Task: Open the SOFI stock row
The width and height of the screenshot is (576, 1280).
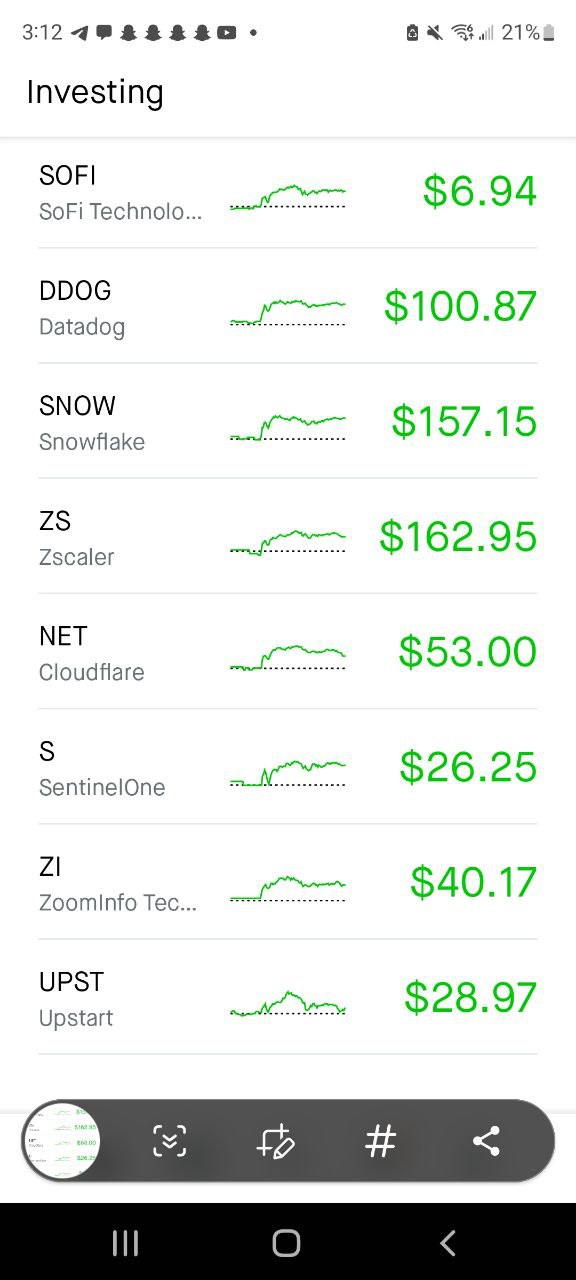Action: [x=288, y=191]
